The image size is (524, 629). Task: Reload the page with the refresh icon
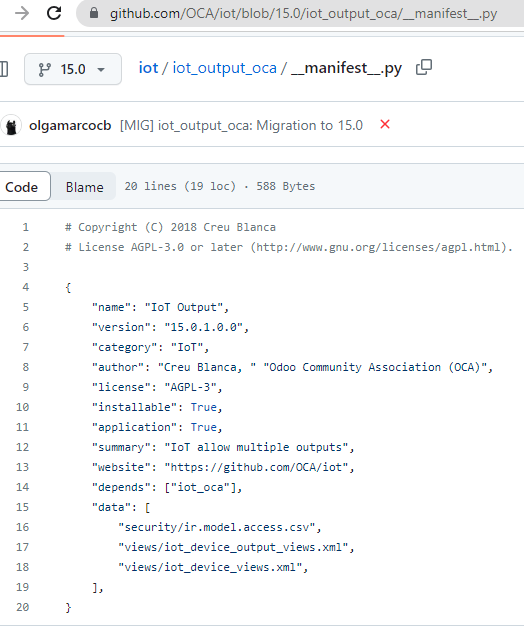(54, 13)
